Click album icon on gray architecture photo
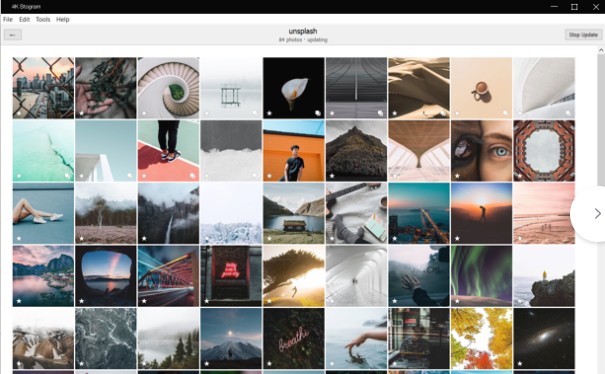Viewport: 605px width, 374px height. tap(380, 113)
